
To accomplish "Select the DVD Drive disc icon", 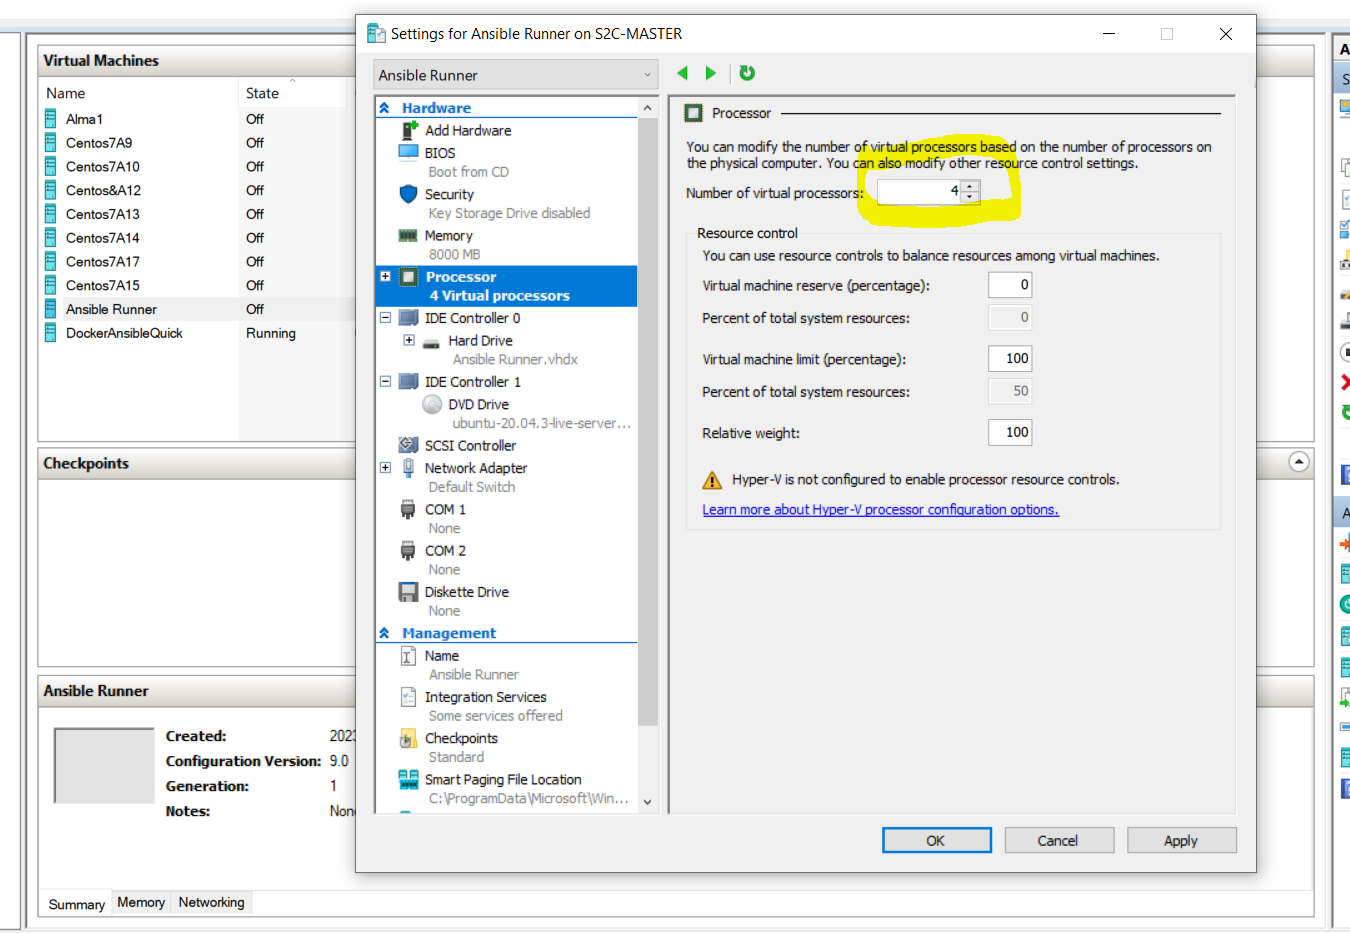I will coord(432,404).
